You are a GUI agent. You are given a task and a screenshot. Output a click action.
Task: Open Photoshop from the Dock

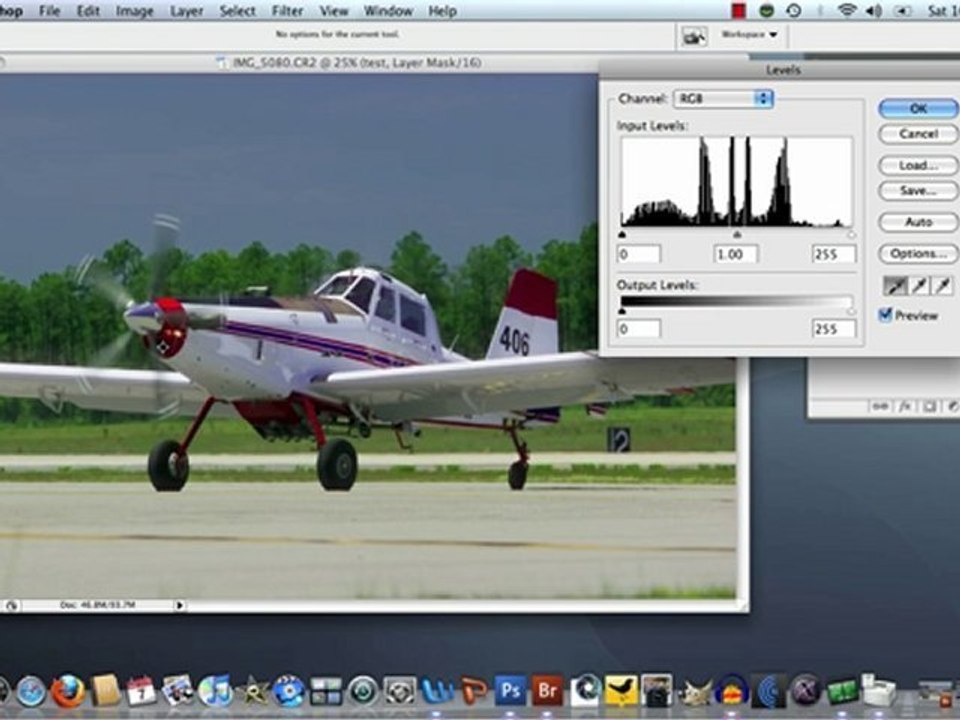point(509,692)
